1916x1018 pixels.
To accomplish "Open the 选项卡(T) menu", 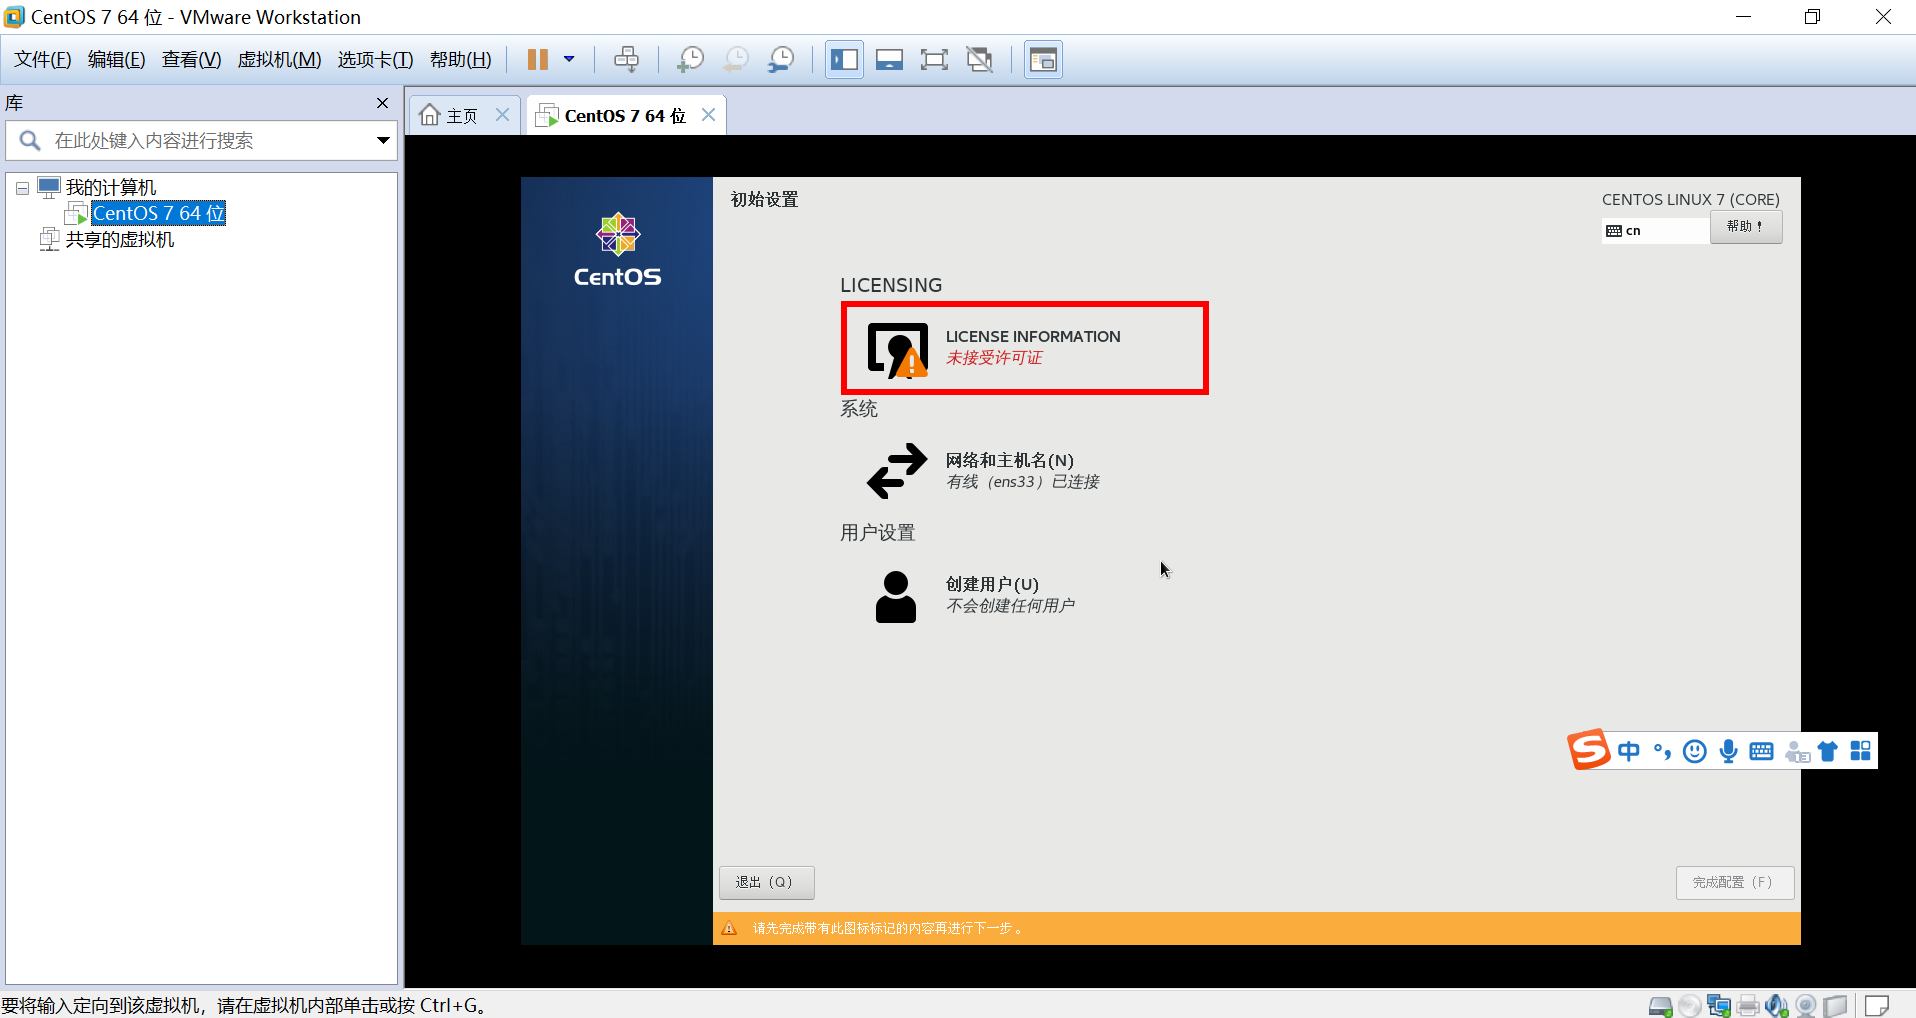I will [375, 60].
